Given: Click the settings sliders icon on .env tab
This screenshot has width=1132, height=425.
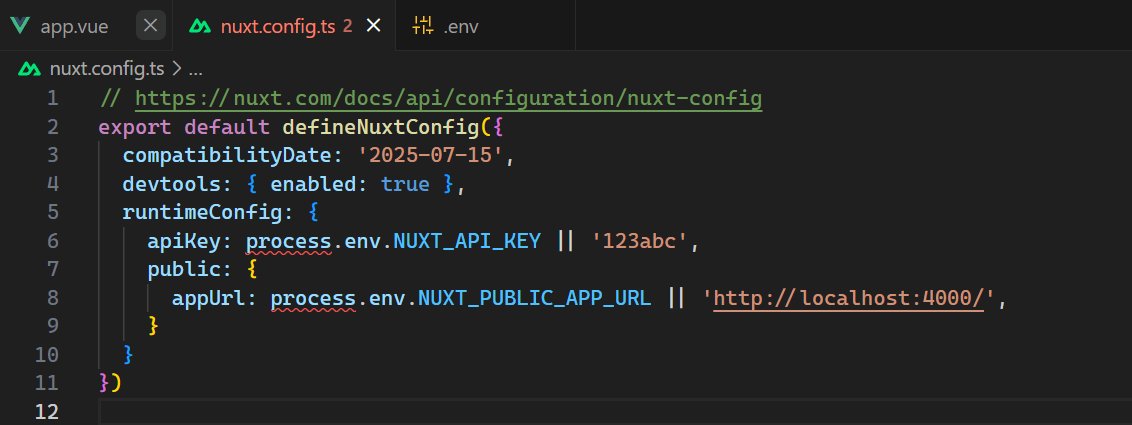Looking at the screenshot, I should [x=422, y=26].
